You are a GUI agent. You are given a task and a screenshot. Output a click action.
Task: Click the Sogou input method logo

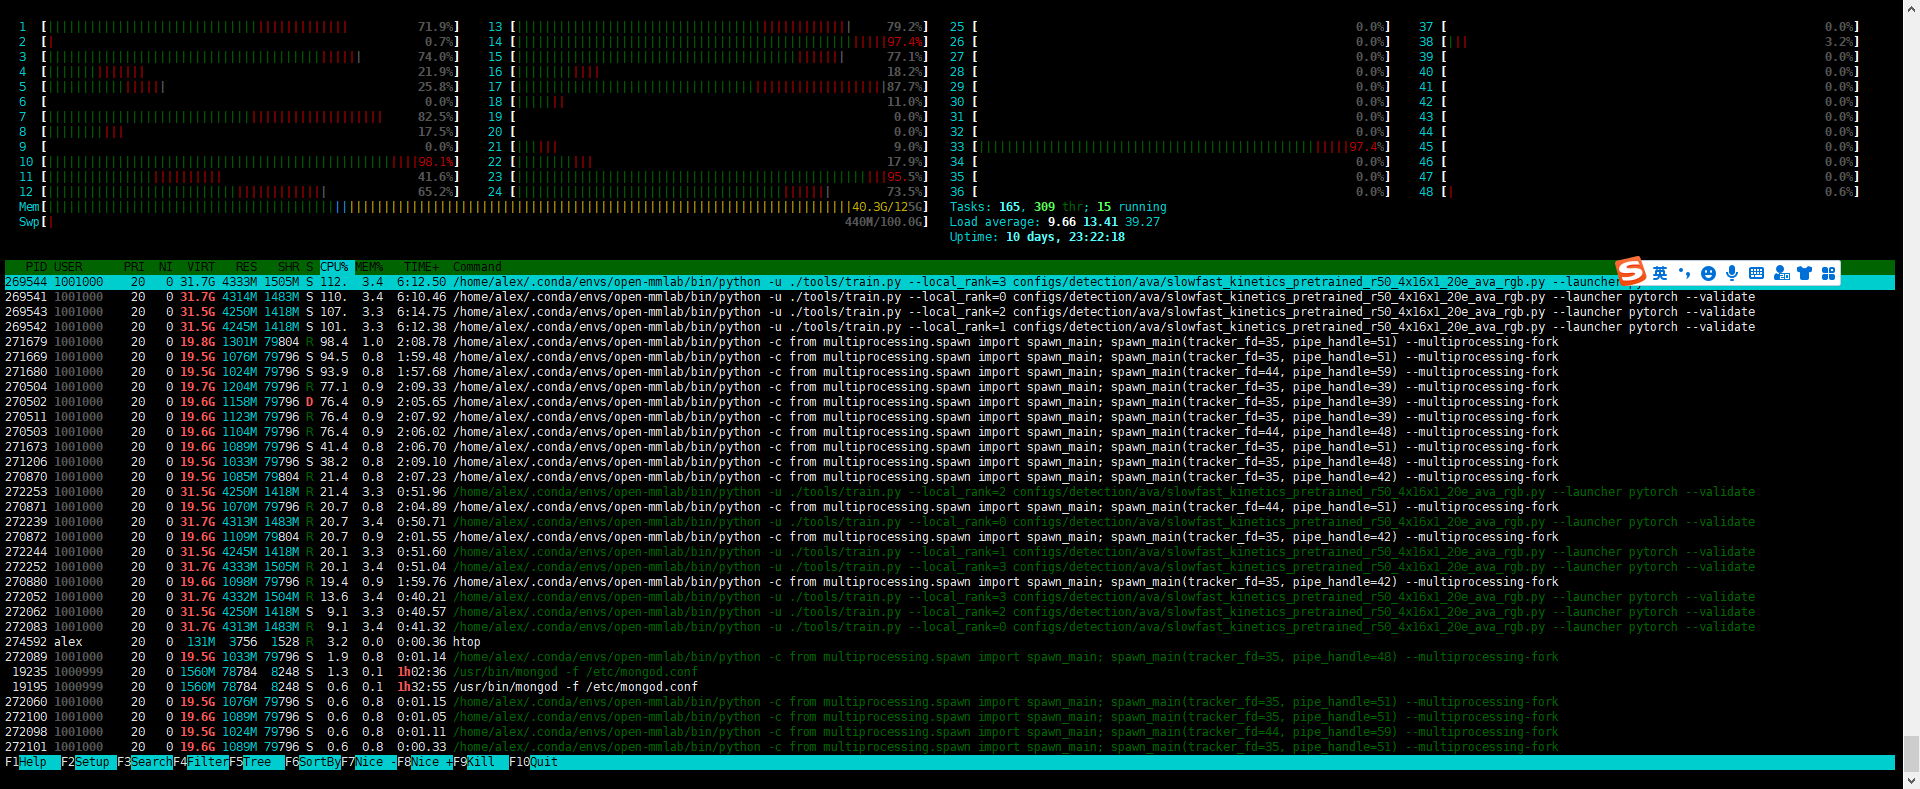1631,271
